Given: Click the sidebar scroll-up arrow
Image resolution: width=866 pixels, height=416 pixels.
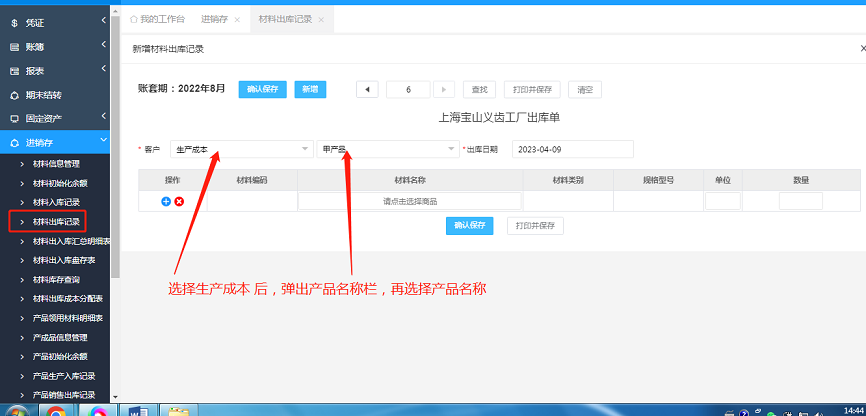Looking at the screenshot, I should (115, 10).
